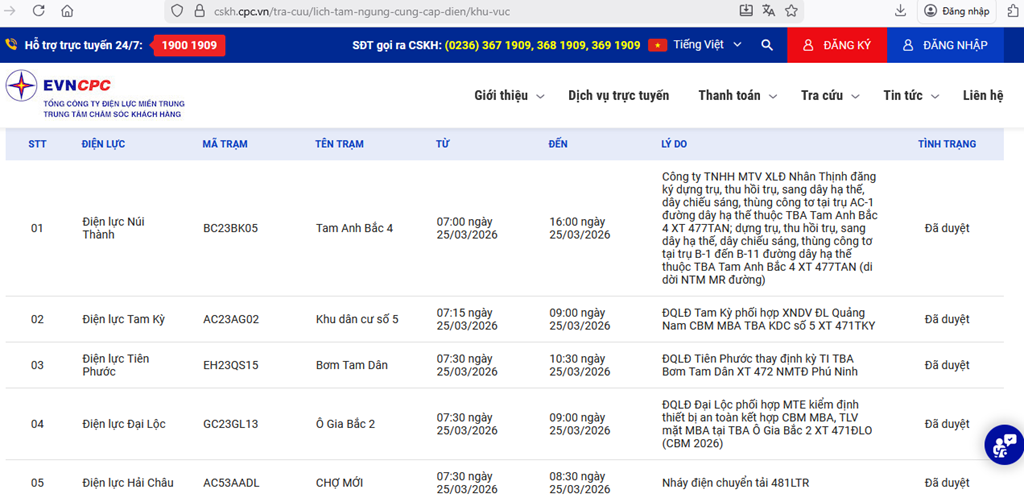This screenshot has height=498, width=1024.
Task: Reload the page with browser refresh icon
Action: (x=38, y=11)
